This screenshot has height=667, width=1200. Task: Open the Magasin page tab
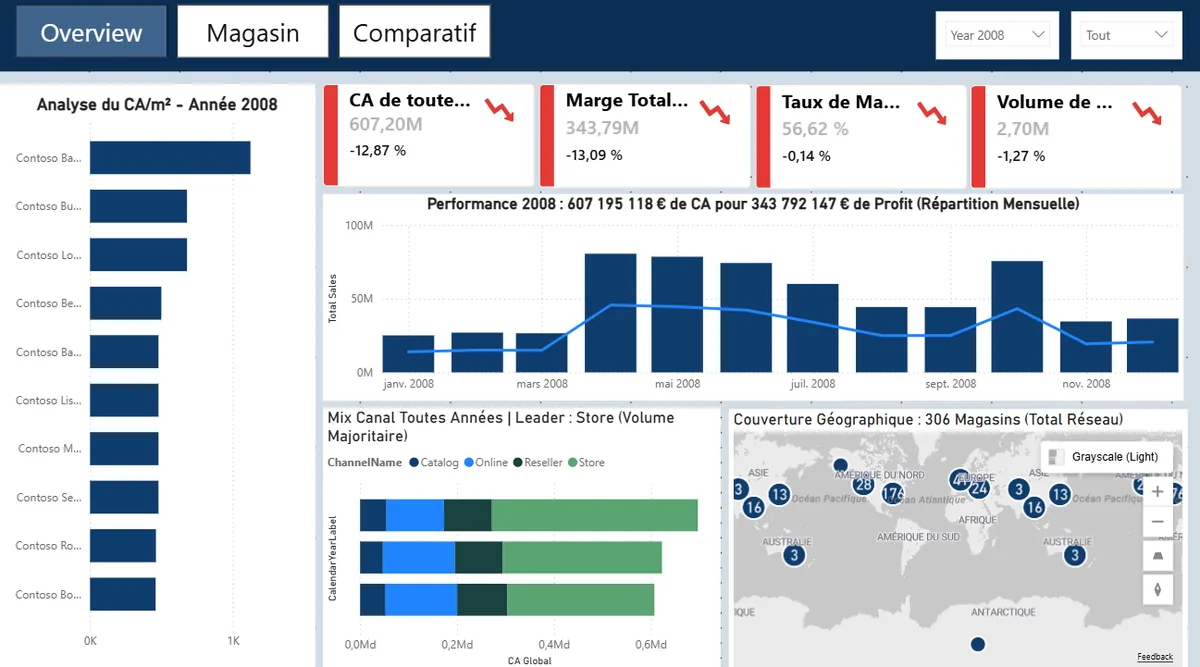[x=253, y=32]
